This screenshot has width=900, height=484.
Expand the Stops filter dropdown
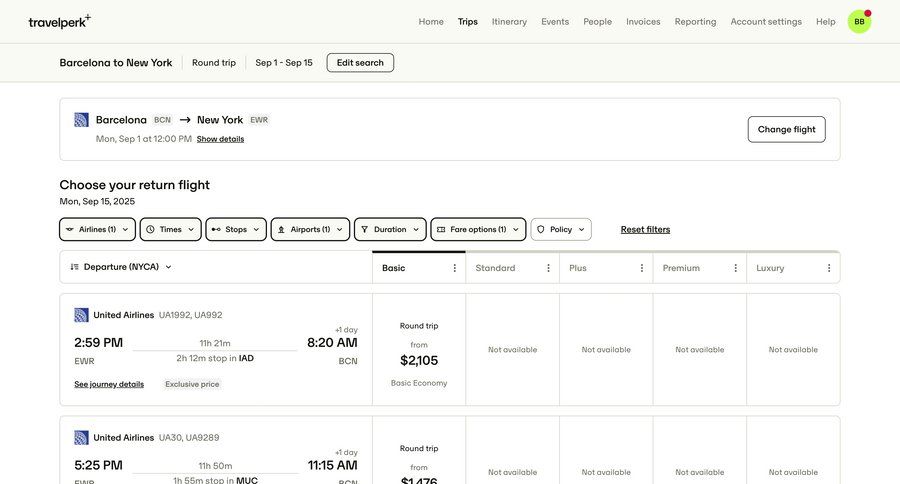236,229
